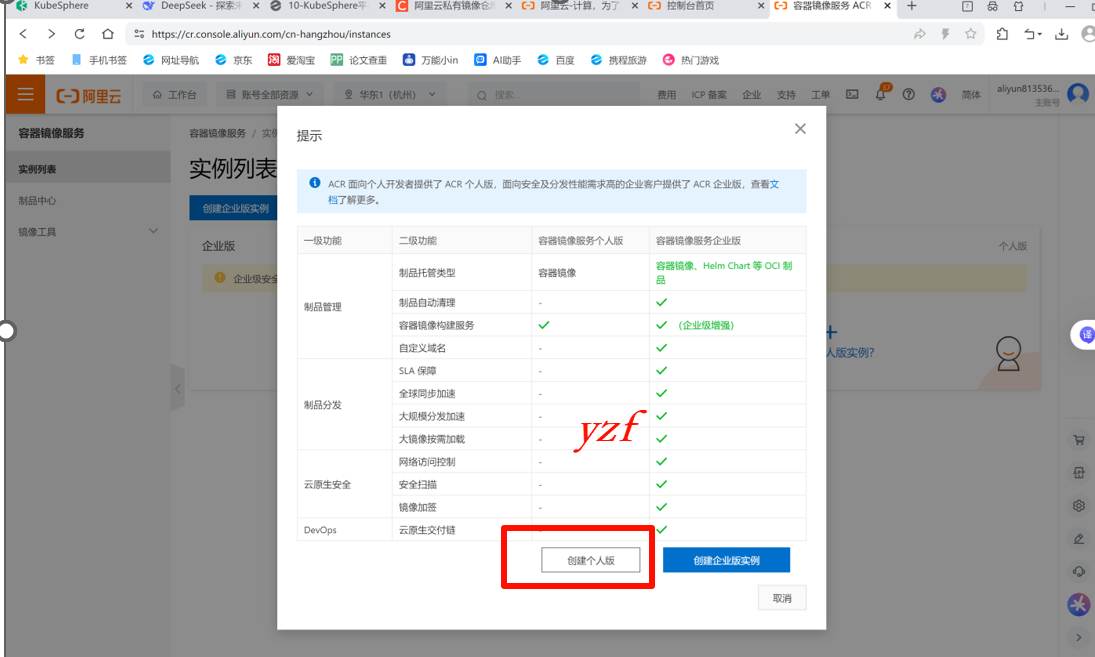Image resolution: width=1095 pixels, height=657 pixels.
Task: Click the gear icon on right sidebar
Action: coord(1079,505)
